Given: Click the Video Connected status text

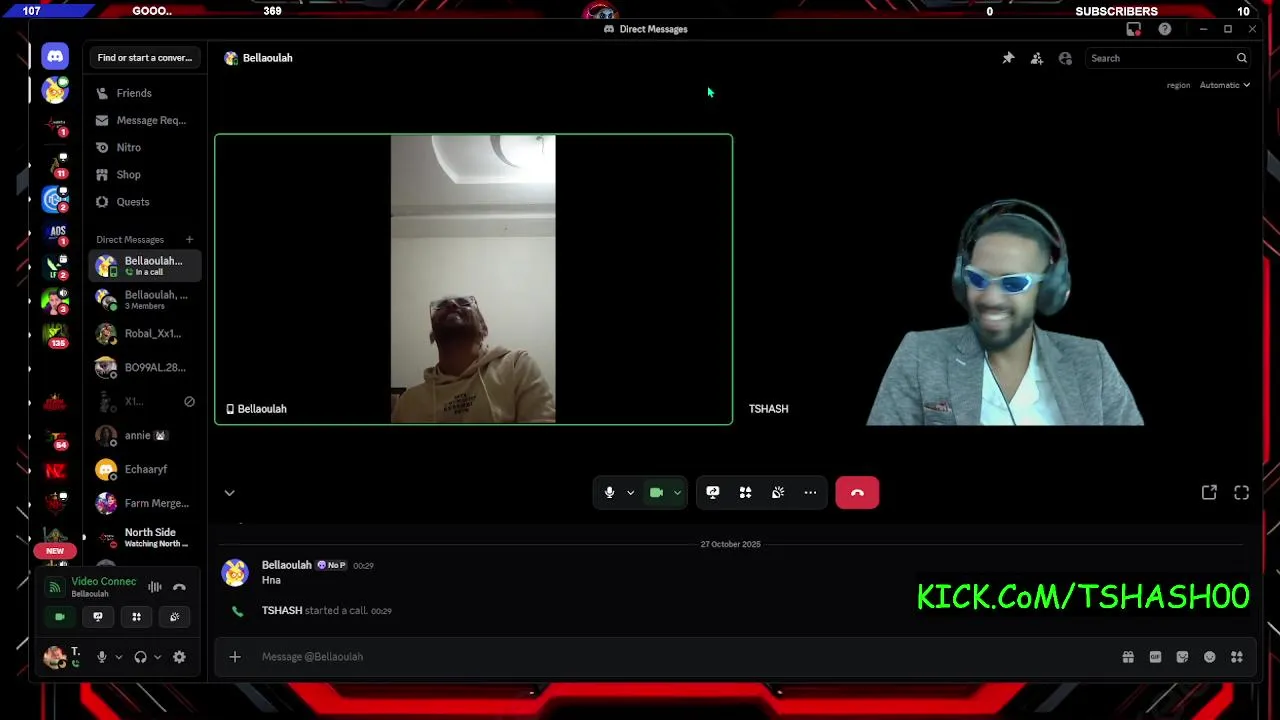Looking at the screenshot, I should click(x=103, y=581).
